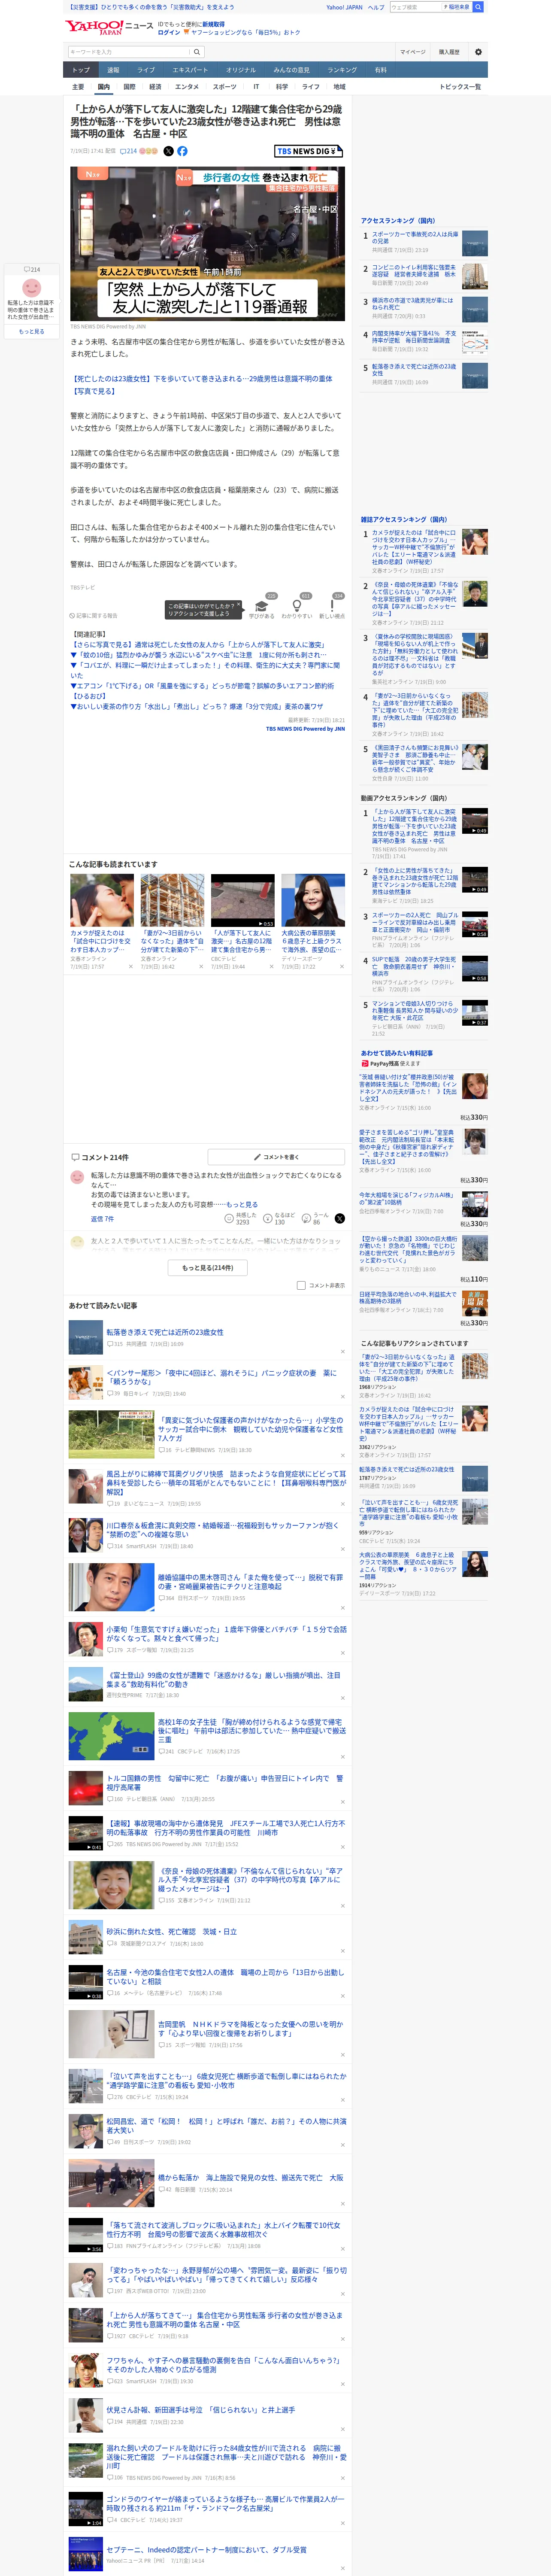Screen dimensions: 551x2576
Task: Share article on X below the headline
Action: point(168,151)
